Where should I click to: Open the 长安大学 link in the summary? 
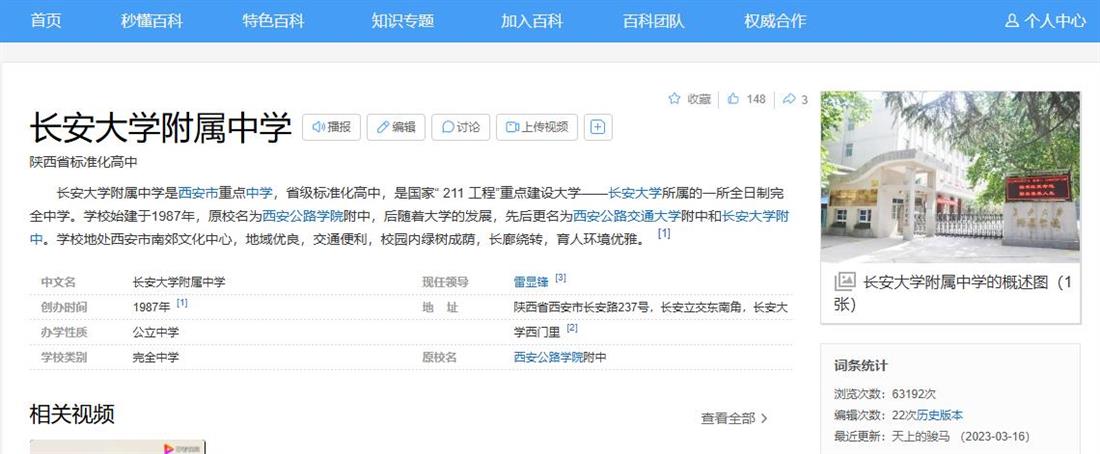634,193
